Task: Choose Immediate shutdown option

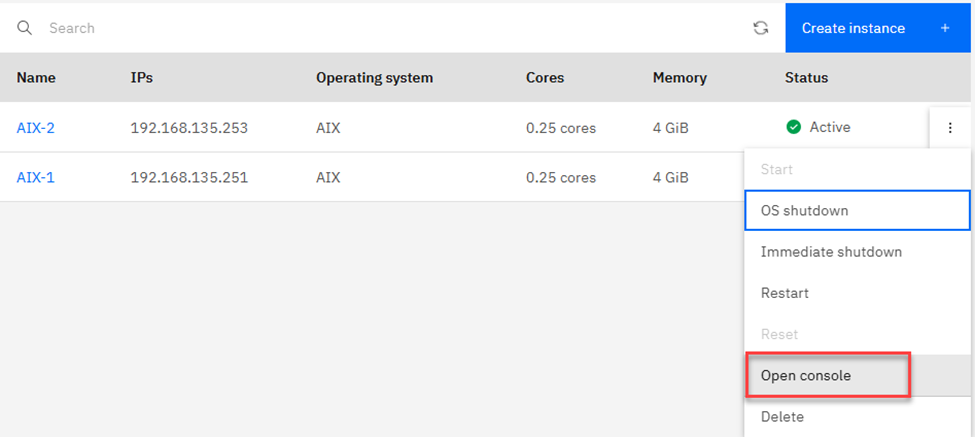Action: pos(857,252)
